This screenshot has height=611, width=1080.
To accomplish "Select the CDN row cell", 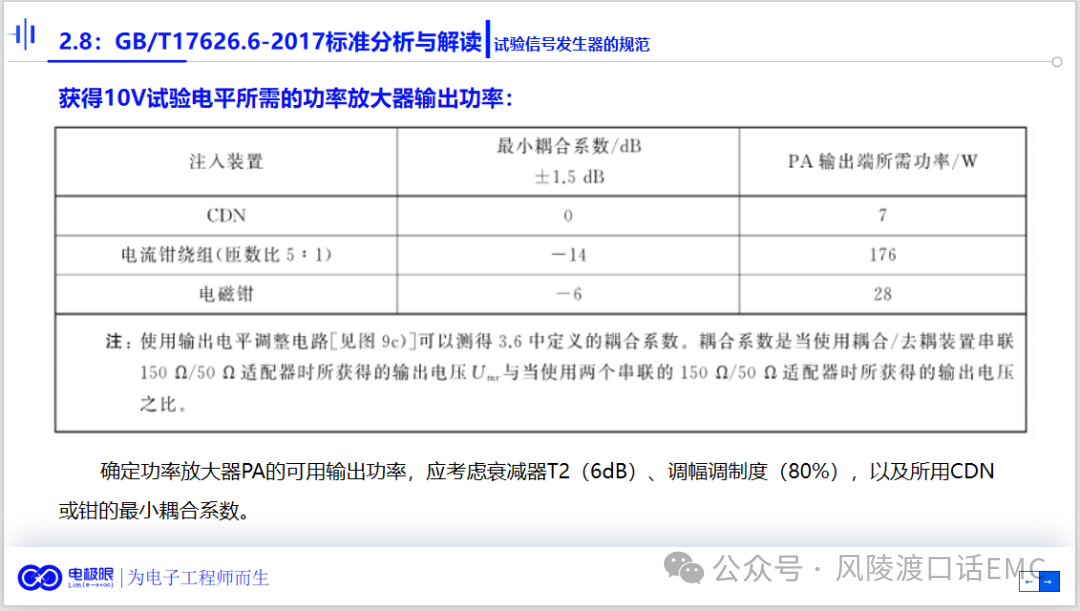I will tap(226, 215).
